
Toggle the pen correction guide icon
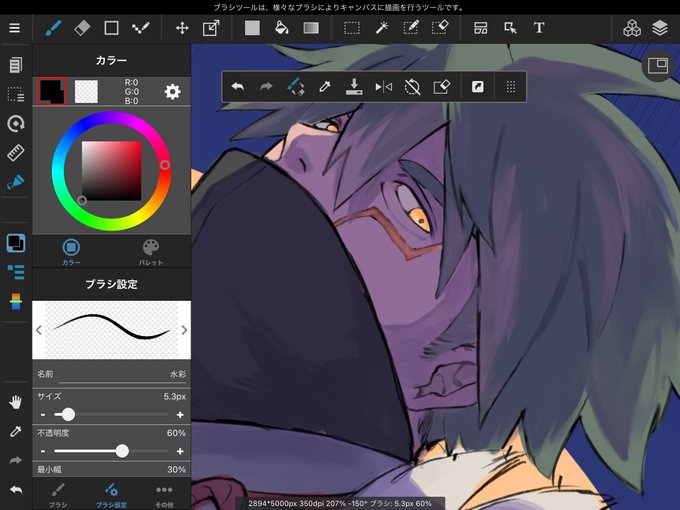[x=16, y=182]
